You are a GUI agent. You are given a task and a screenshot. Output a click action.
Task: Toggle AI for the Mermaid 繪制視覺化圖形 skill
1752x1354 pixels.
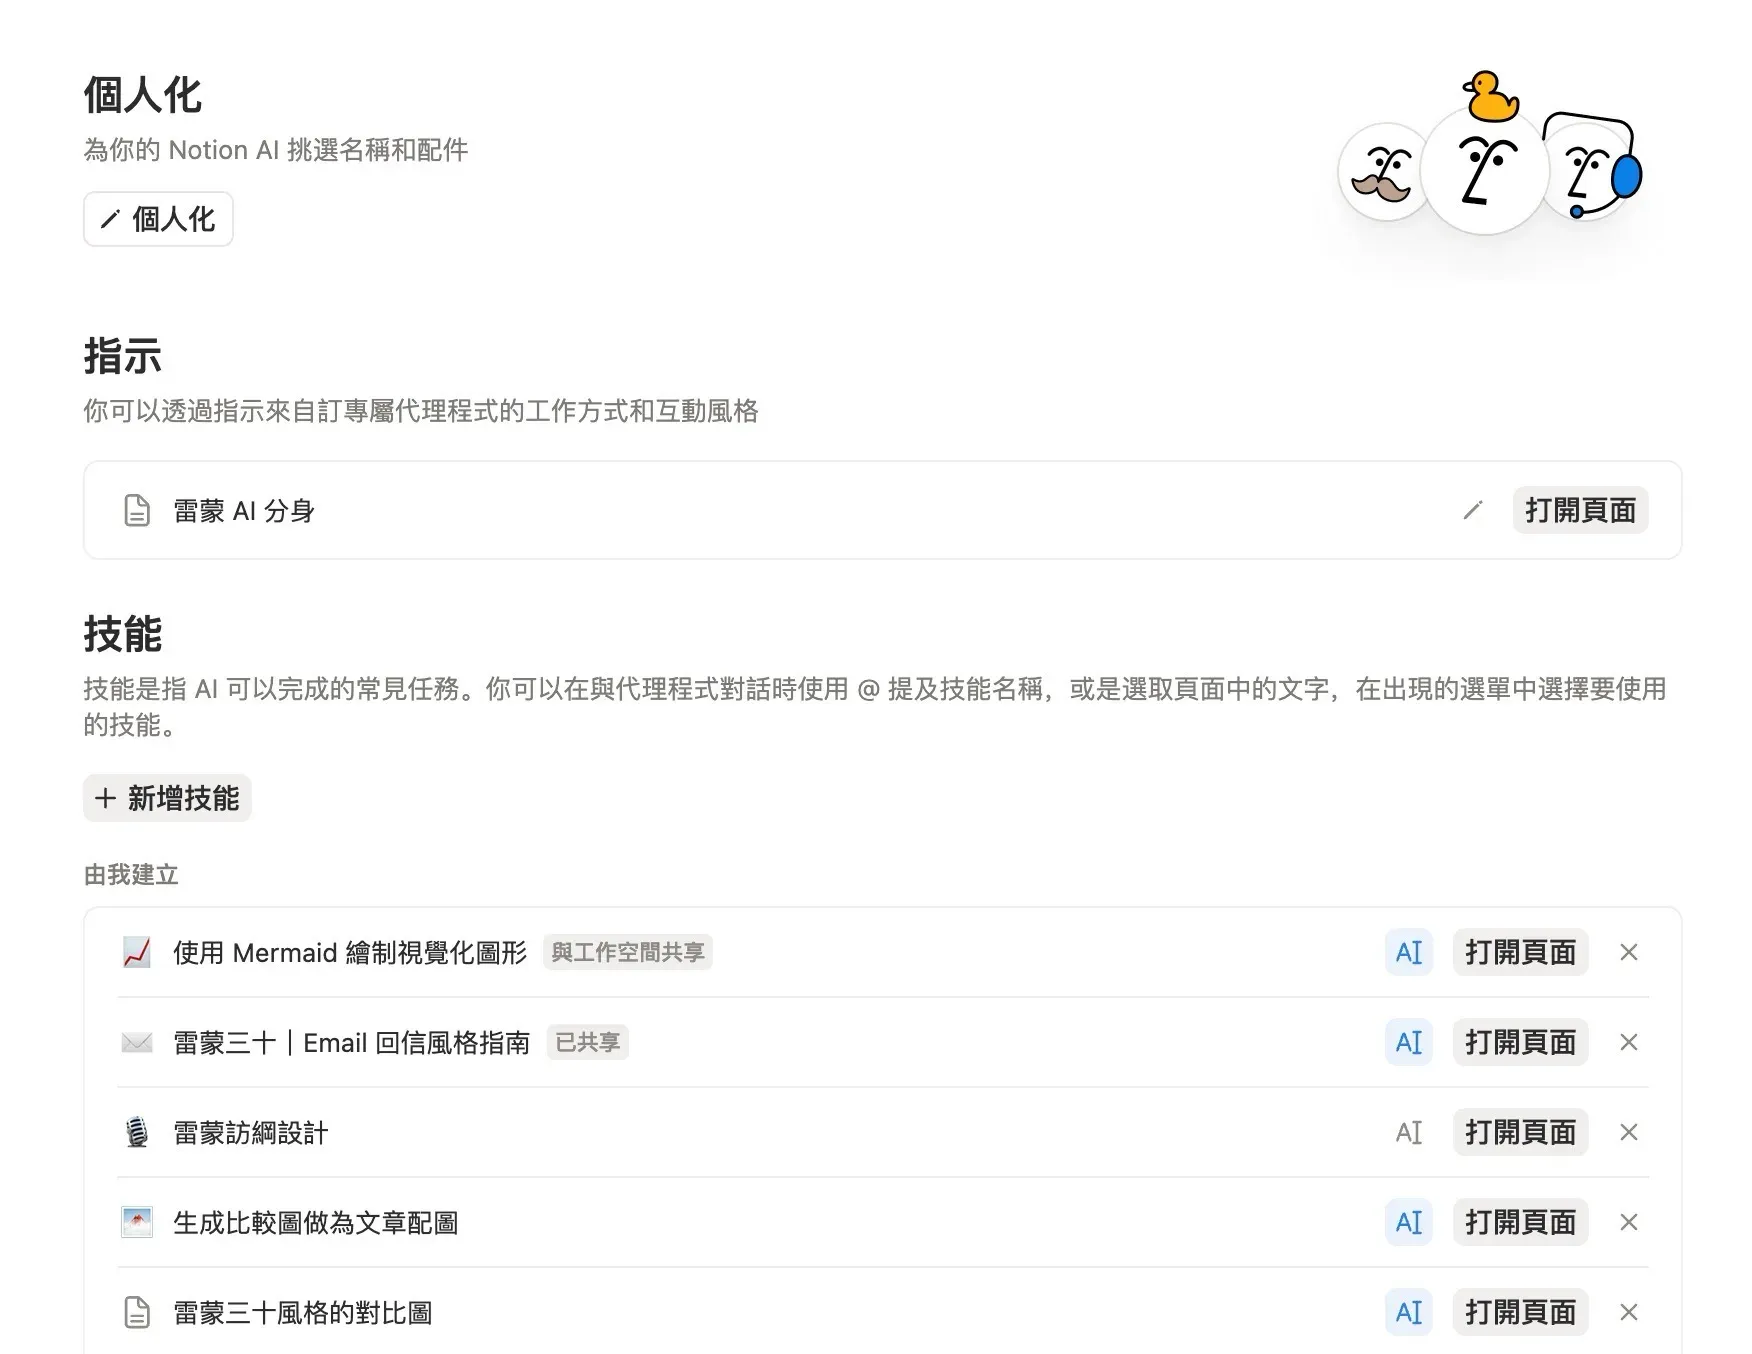click(1408, 953)
